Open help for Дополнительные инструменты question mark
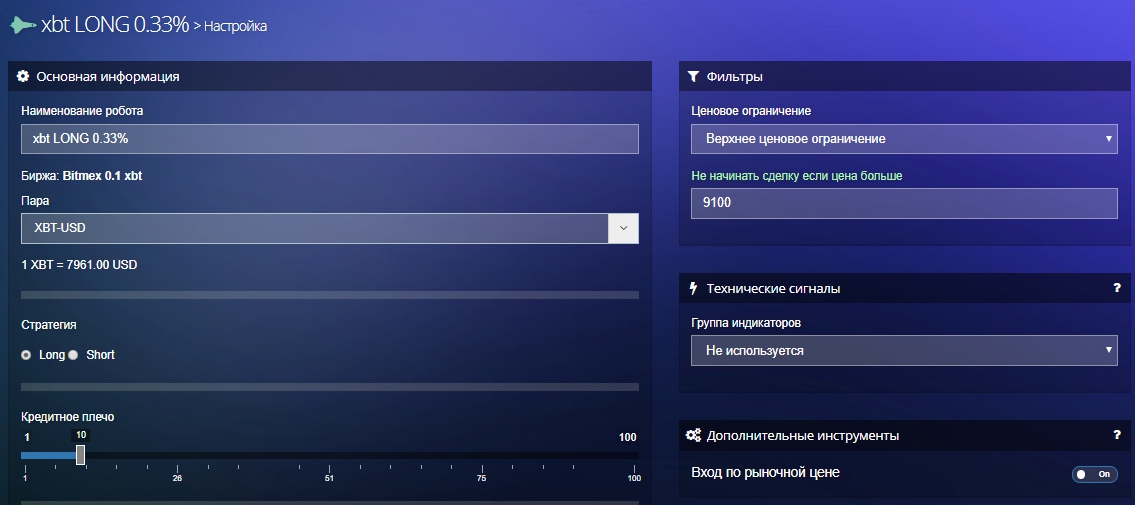This screenshot has width=1135, height=505. [x=1116, y=436]
